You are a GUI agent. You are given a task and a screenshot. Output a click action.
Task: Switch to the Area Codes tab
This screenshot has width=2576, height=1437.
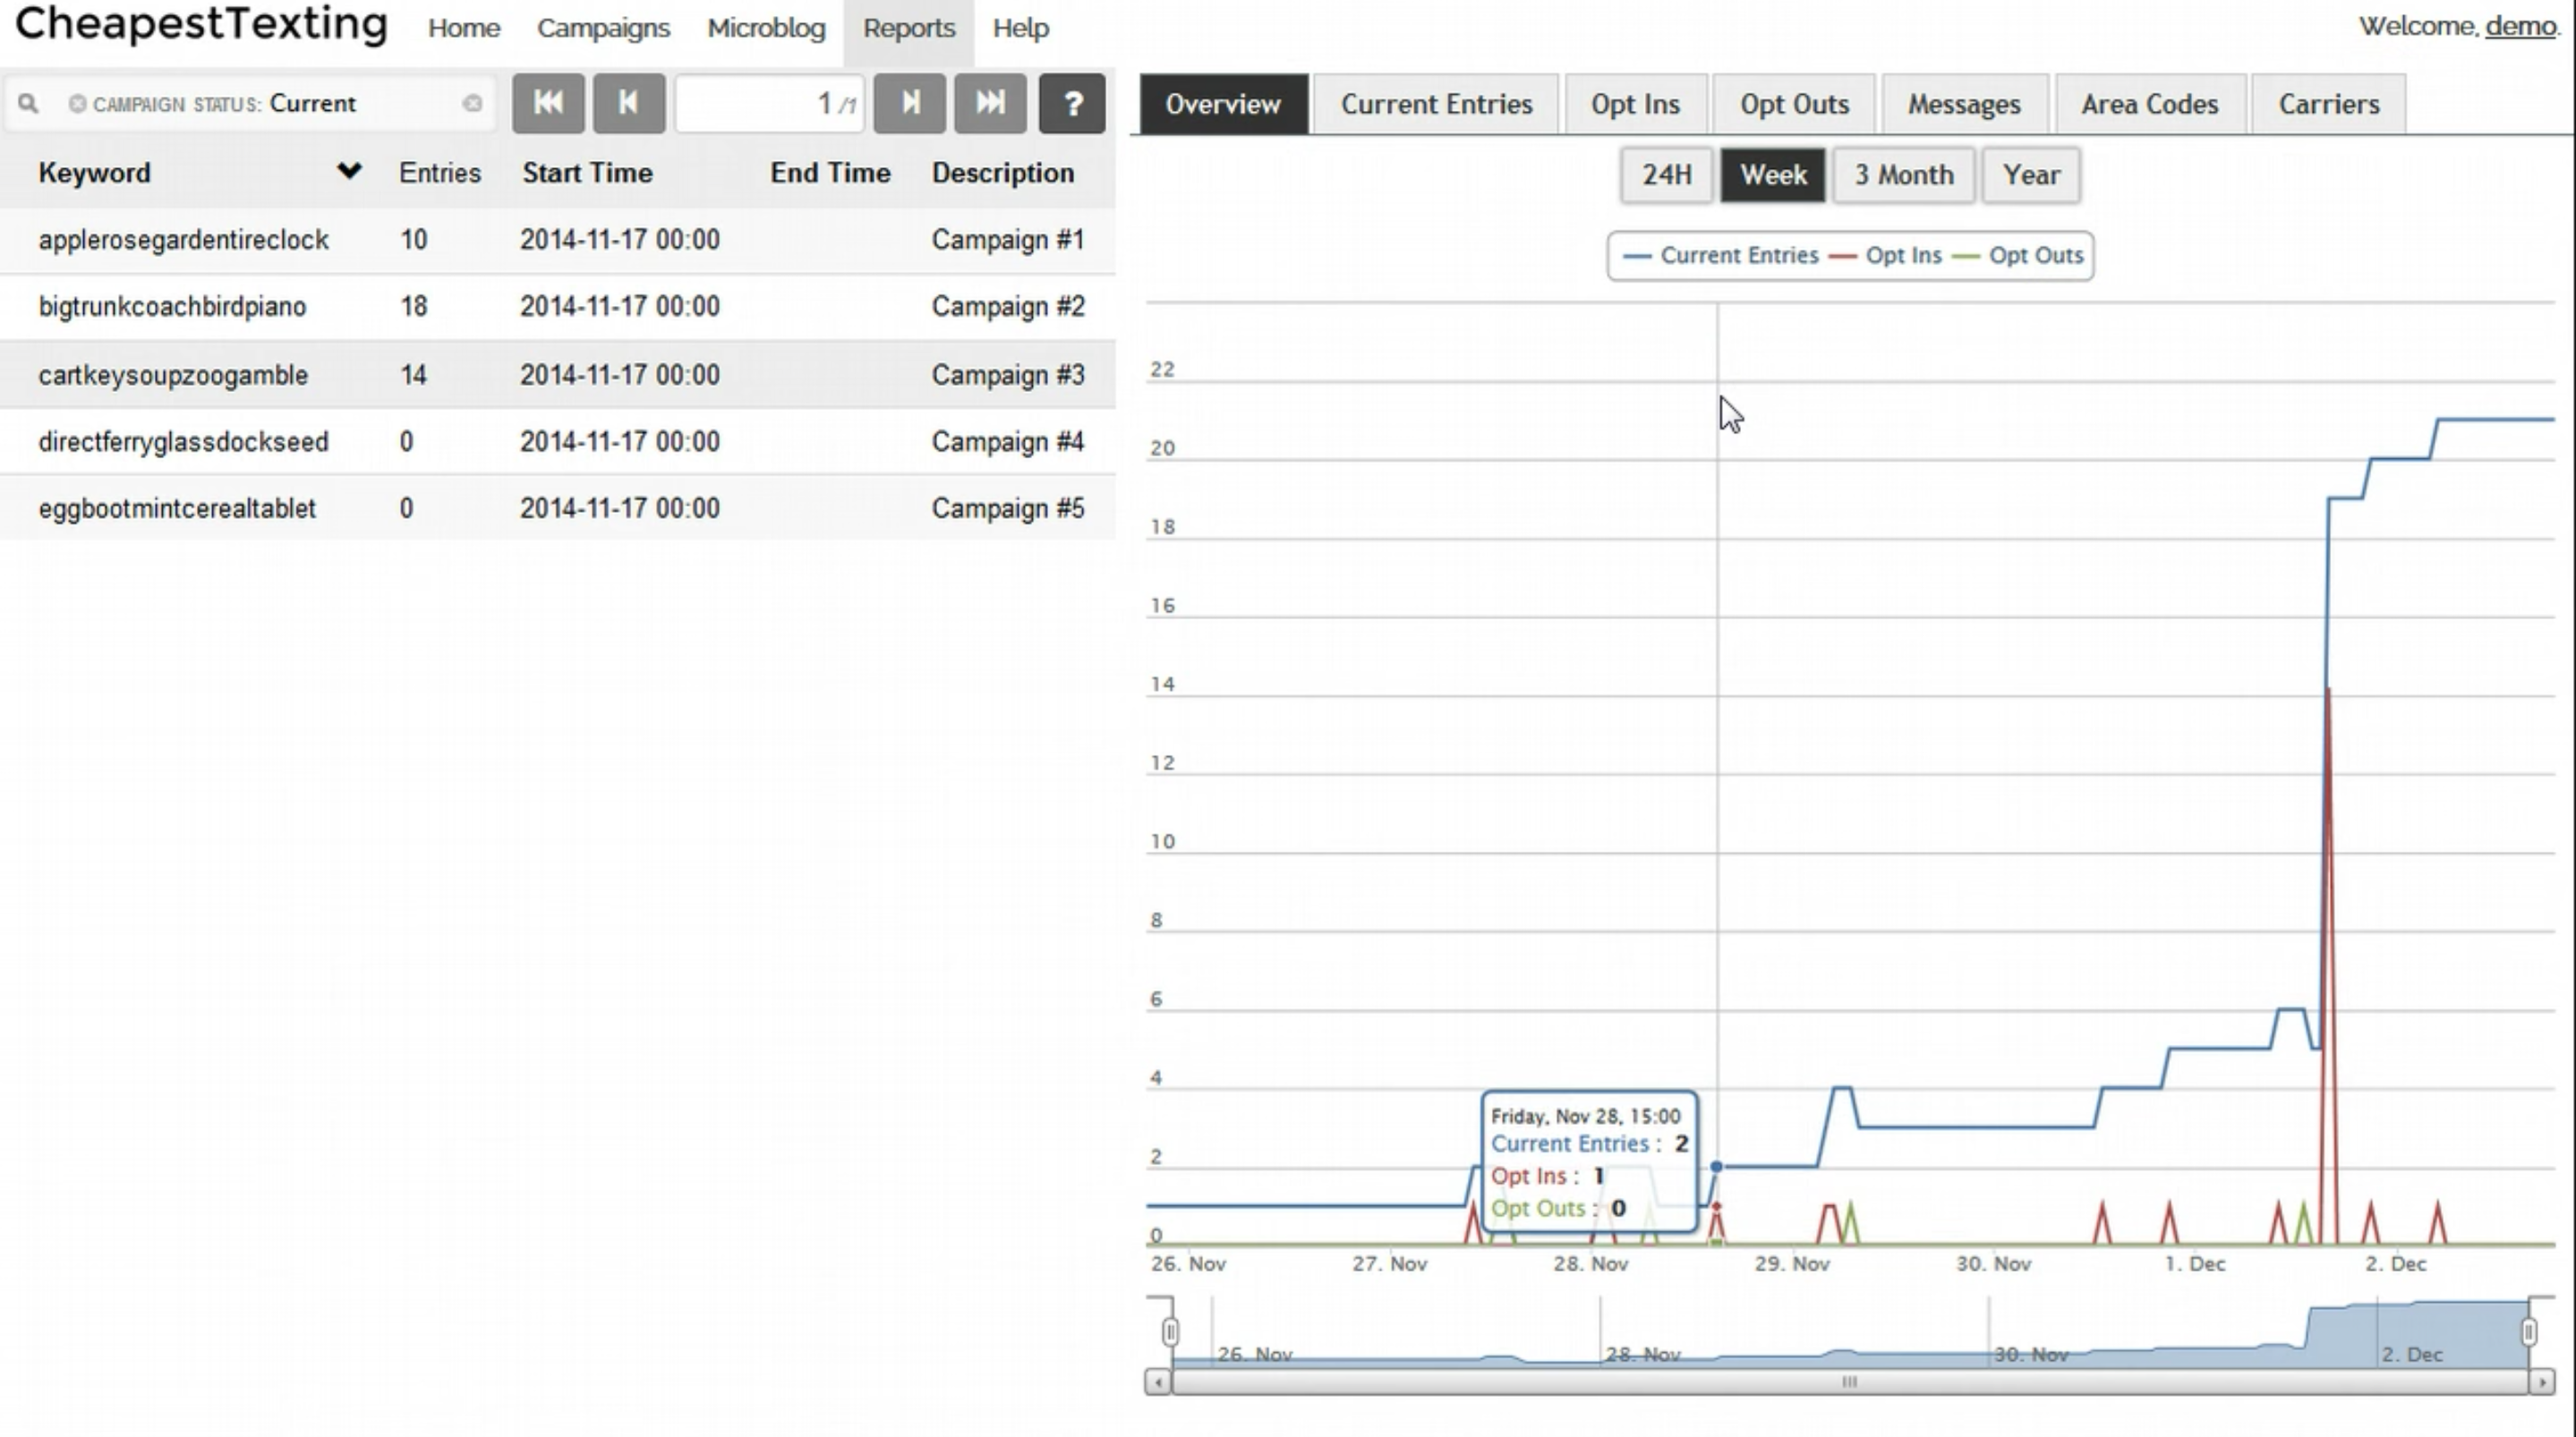point(2149,104)
